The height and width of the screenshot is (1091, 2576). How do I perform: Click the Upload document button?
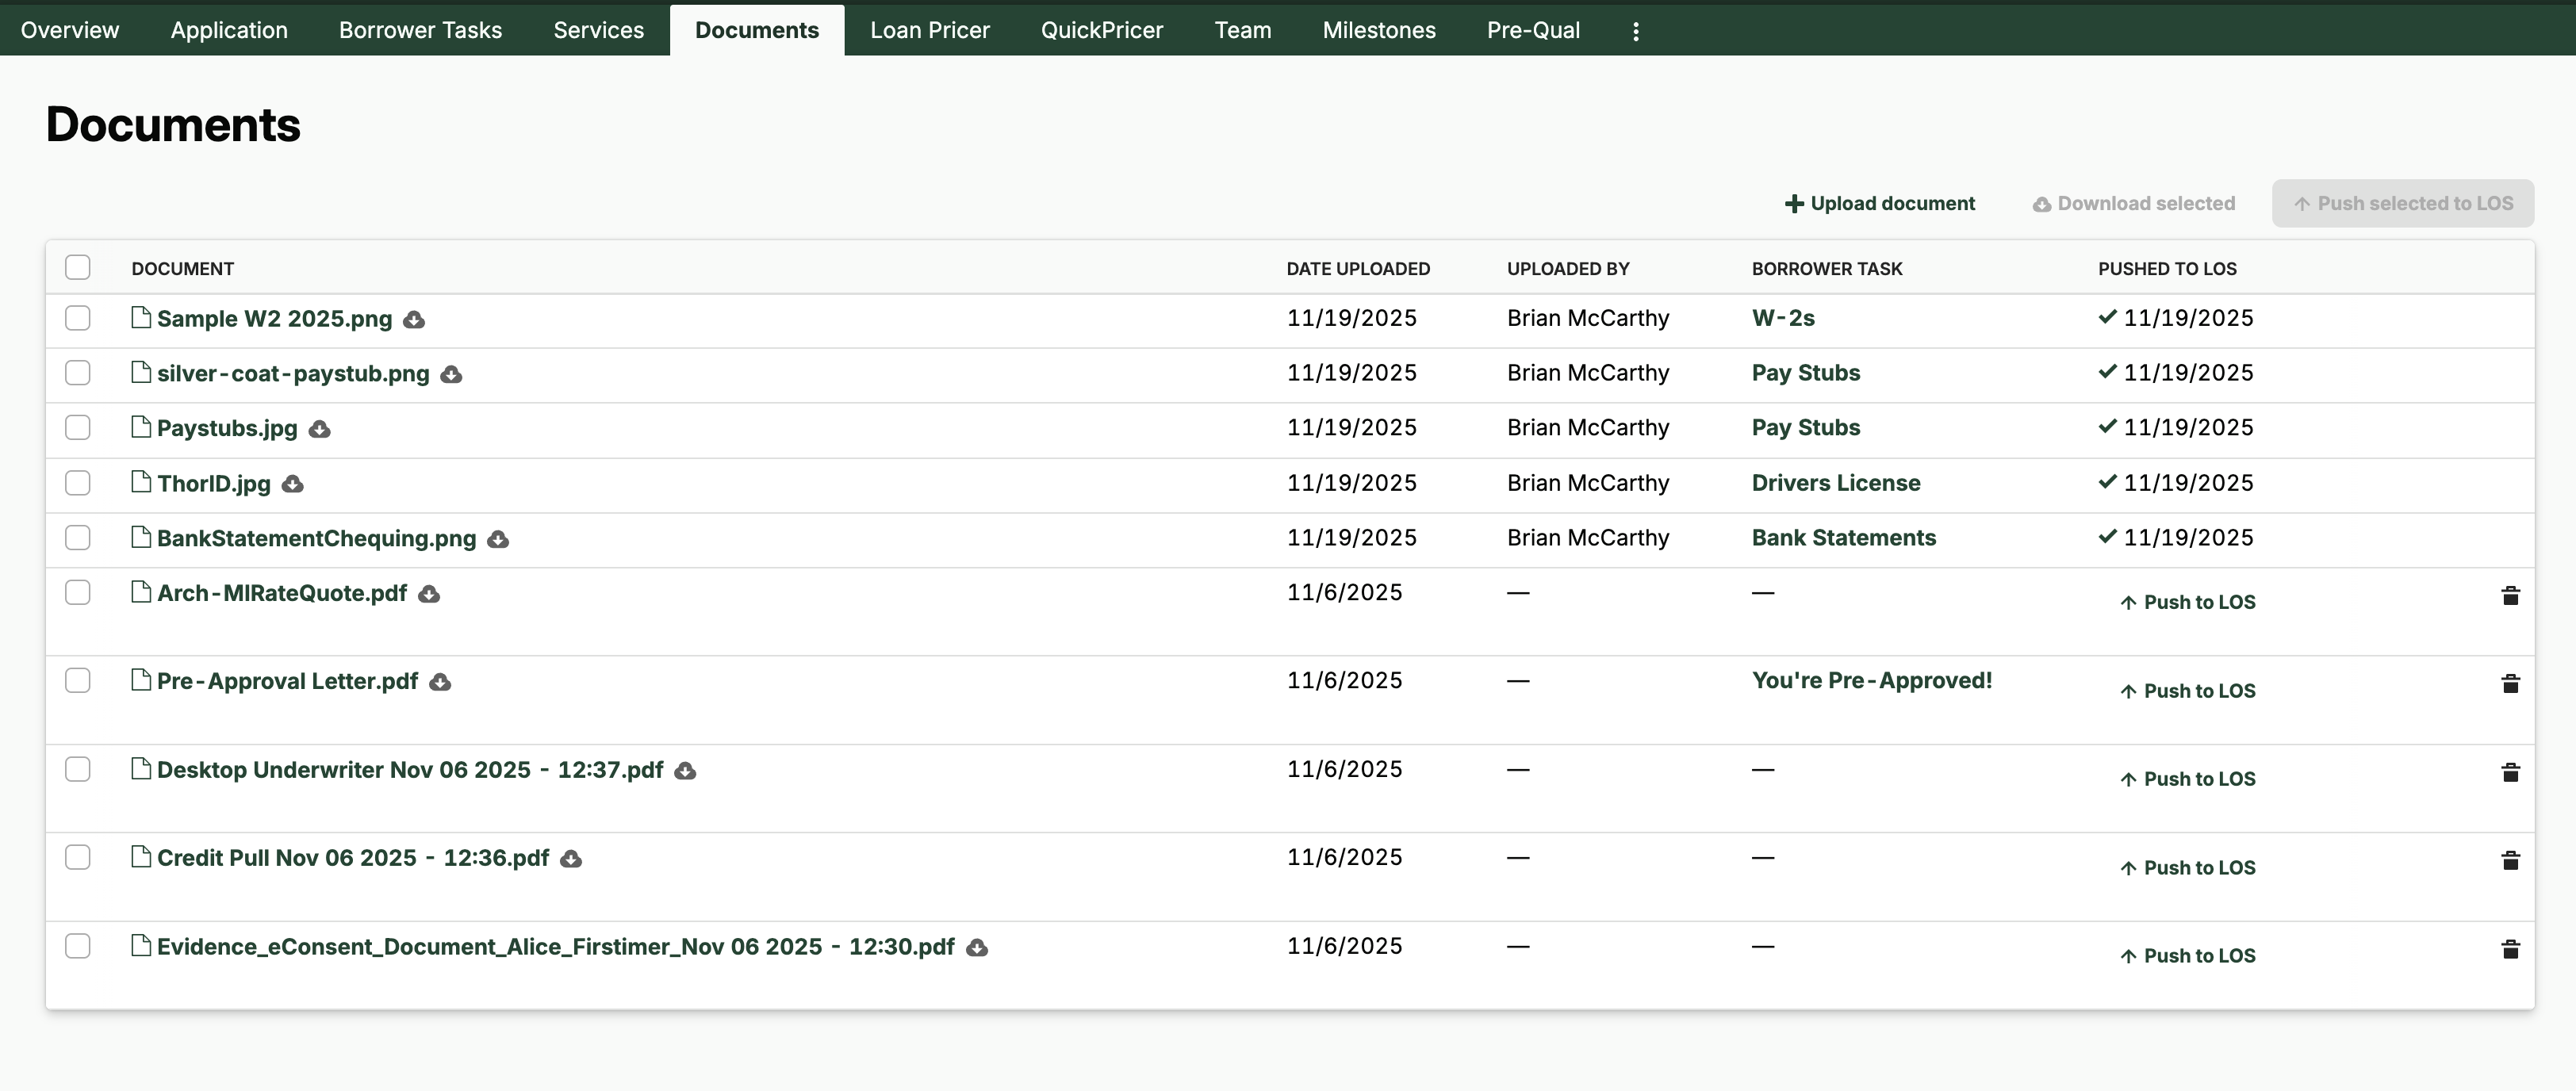coord(1880,204)
